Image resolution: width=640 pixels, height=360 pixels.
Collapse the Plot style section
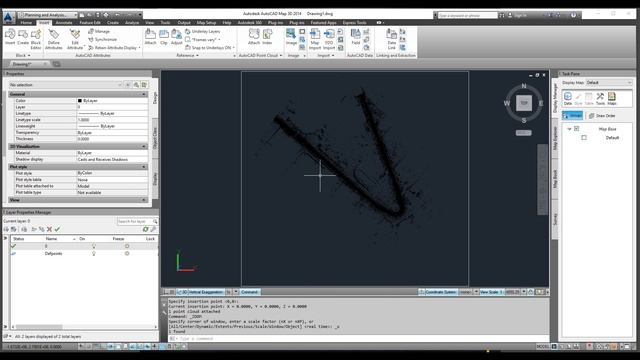tap(144, 167)
